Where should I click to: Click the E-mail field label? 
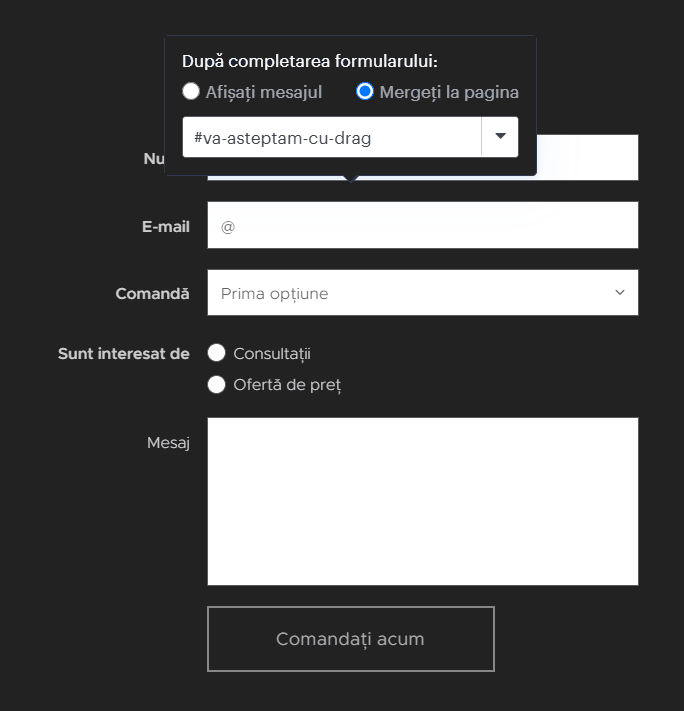click(x=166, y=226)
